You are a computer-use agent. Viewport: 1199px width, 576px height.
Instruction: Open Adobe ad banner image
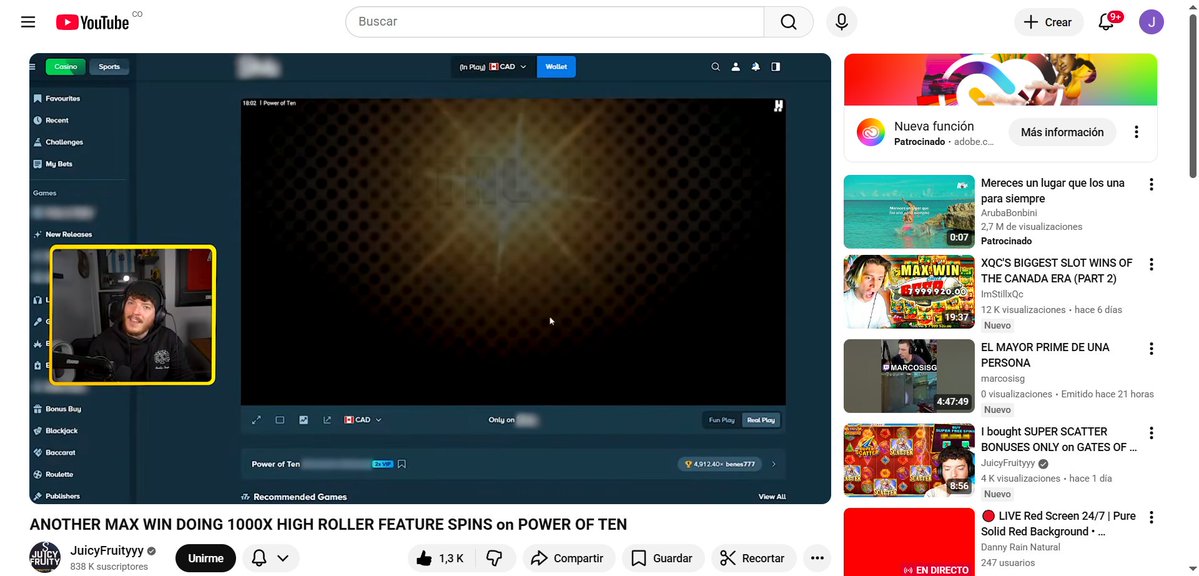click(1000, 80)
